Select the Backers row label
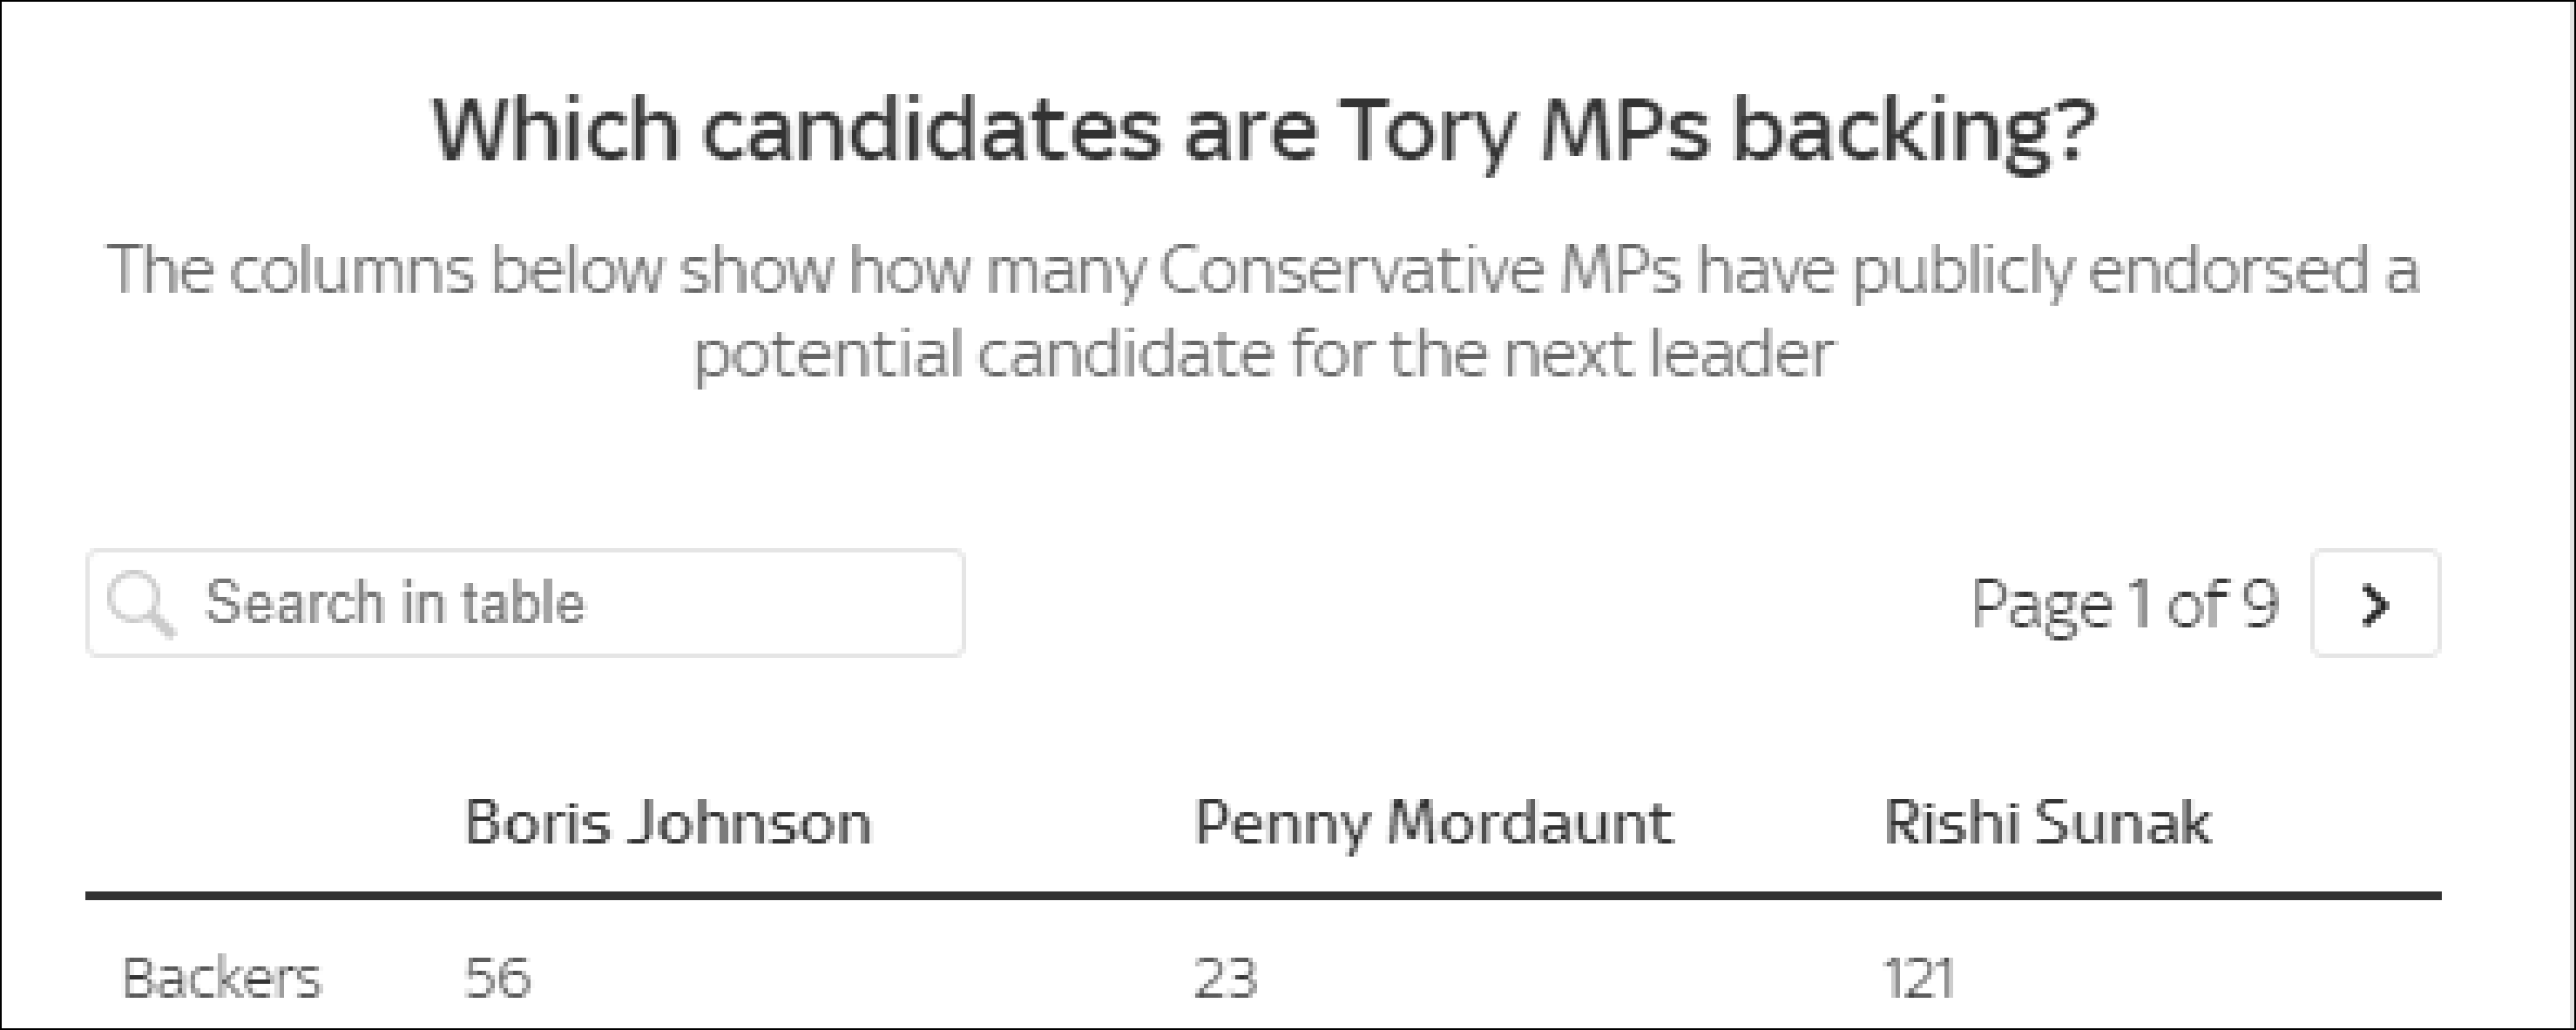Viewport: 2576px width, 1030px height. [221, 978]
